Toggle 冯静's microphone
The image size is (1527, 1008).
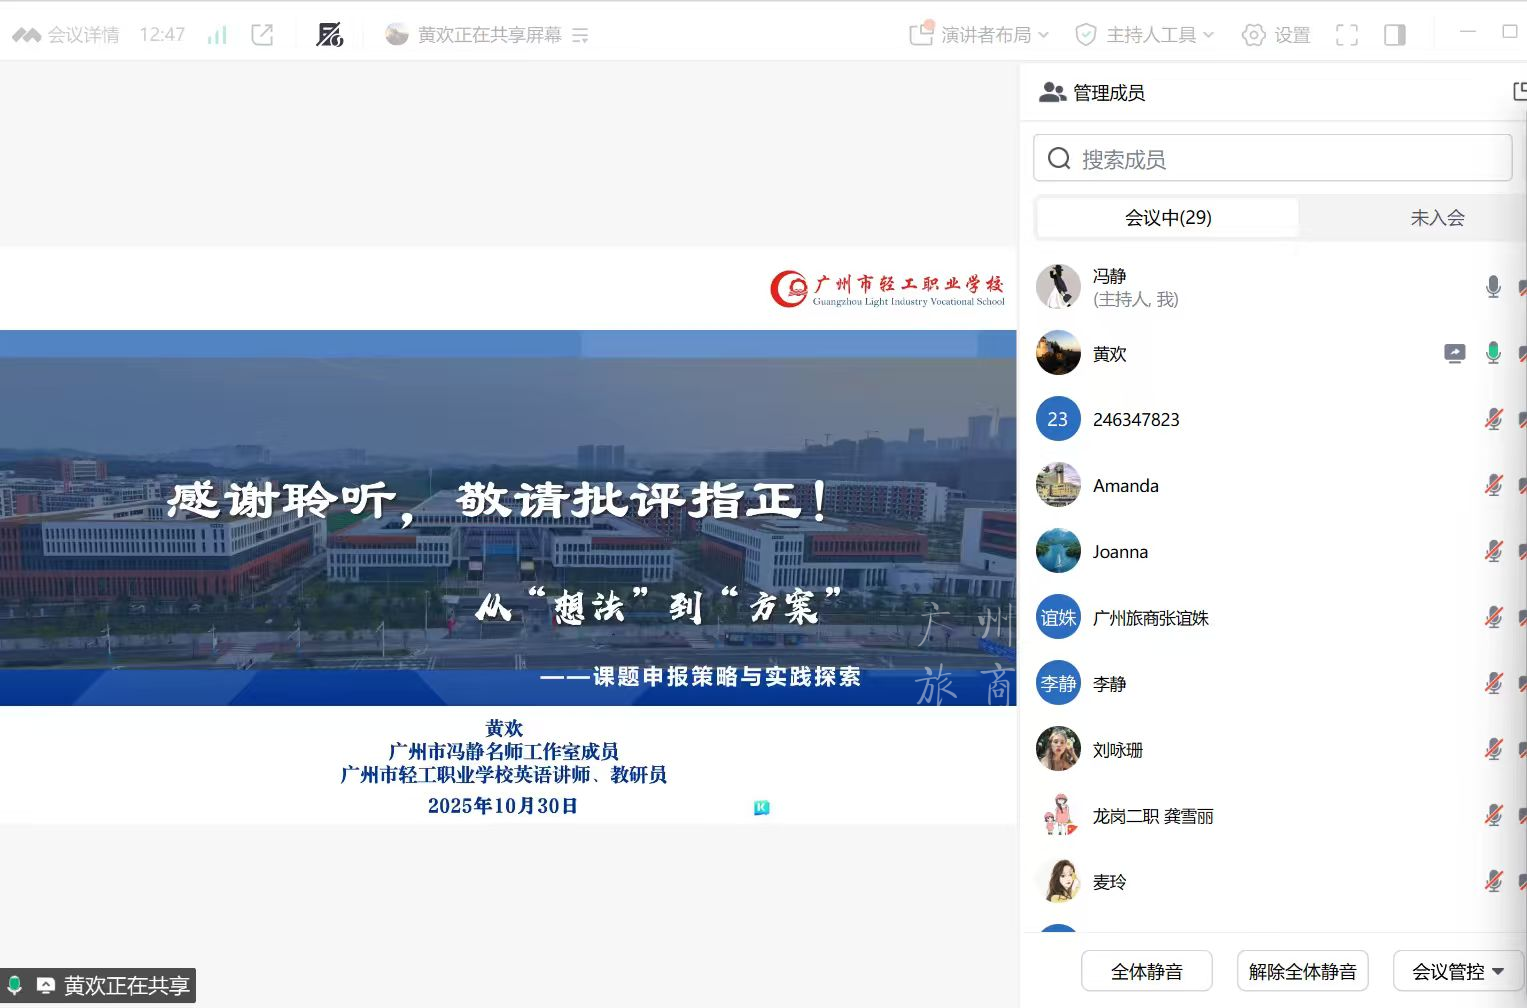click(x=1493, y=287)
